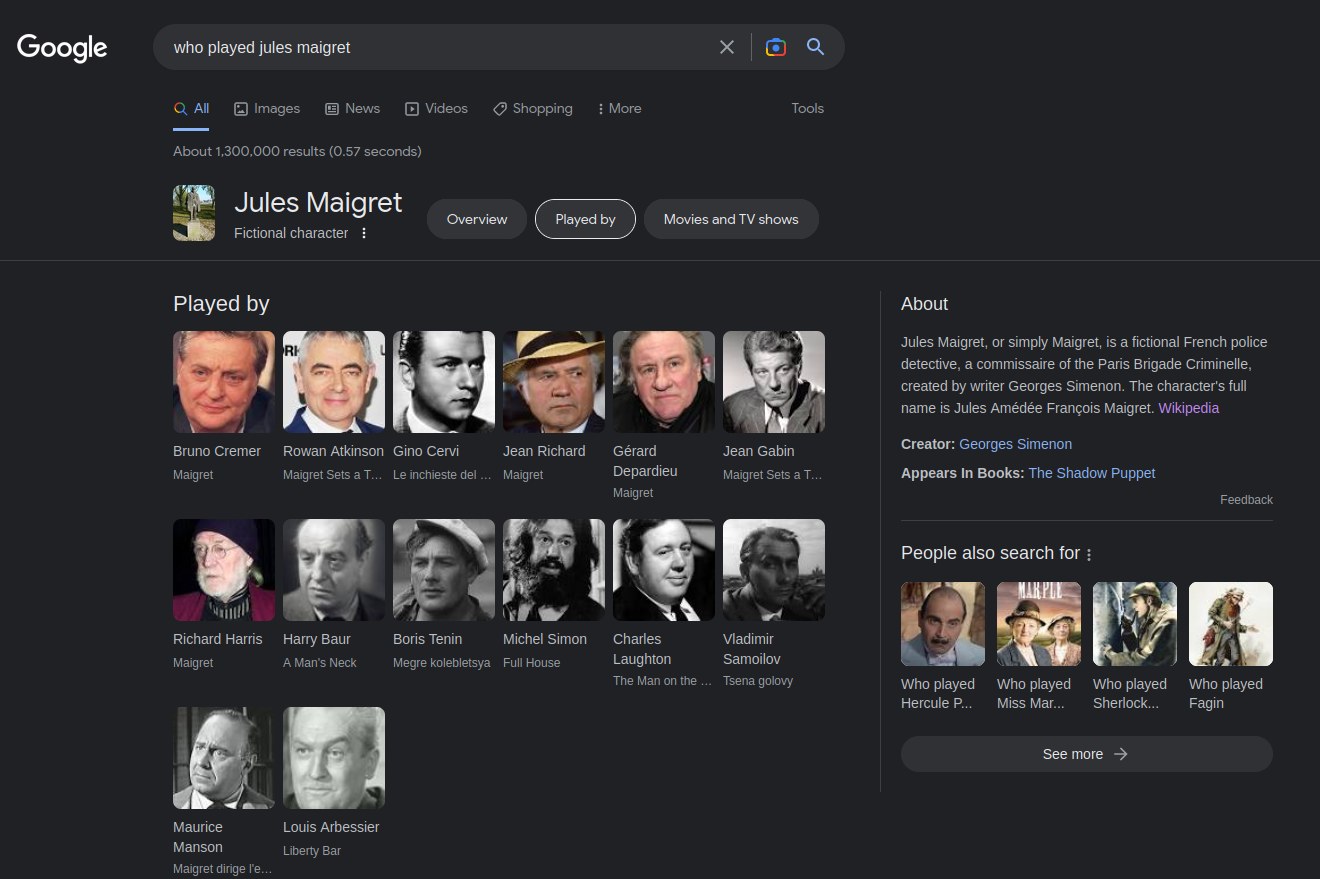Click the 'Megre kolebletsya' caption text
This screenshot has width=1320, height=879.
(x=442, y=663)
